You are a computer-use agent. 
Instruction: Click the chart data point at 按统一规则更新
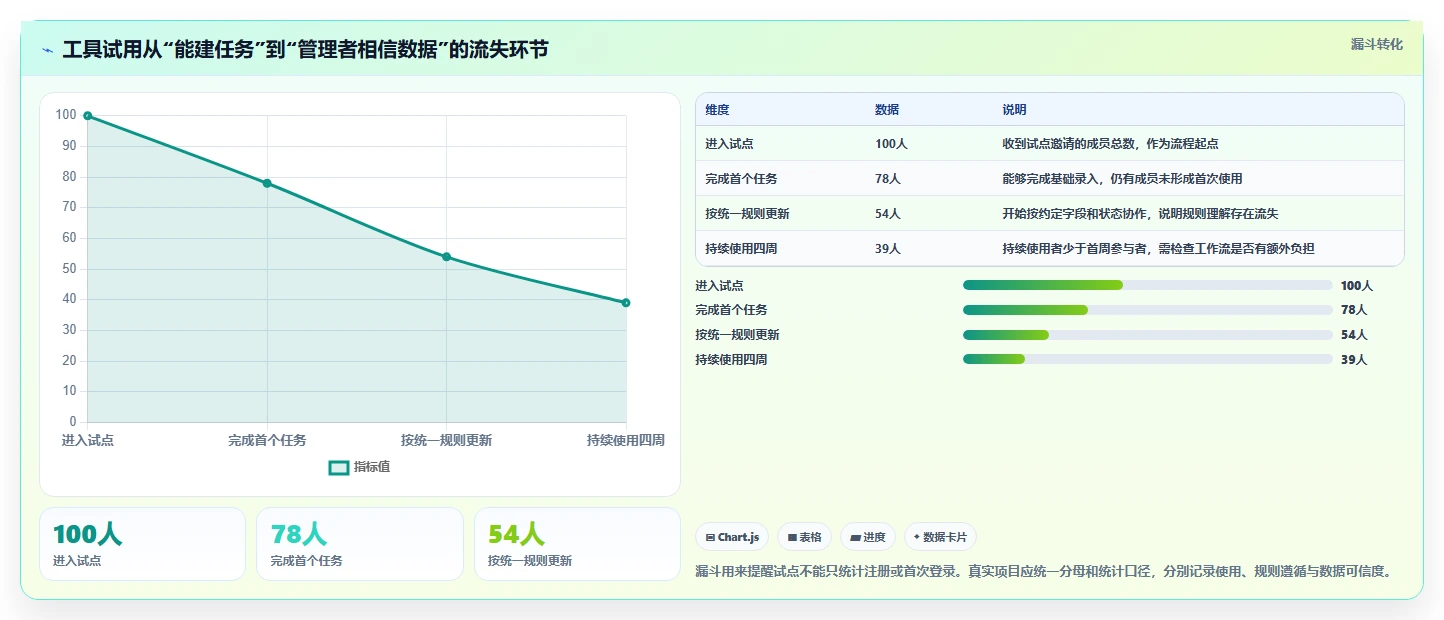point(446,257)
